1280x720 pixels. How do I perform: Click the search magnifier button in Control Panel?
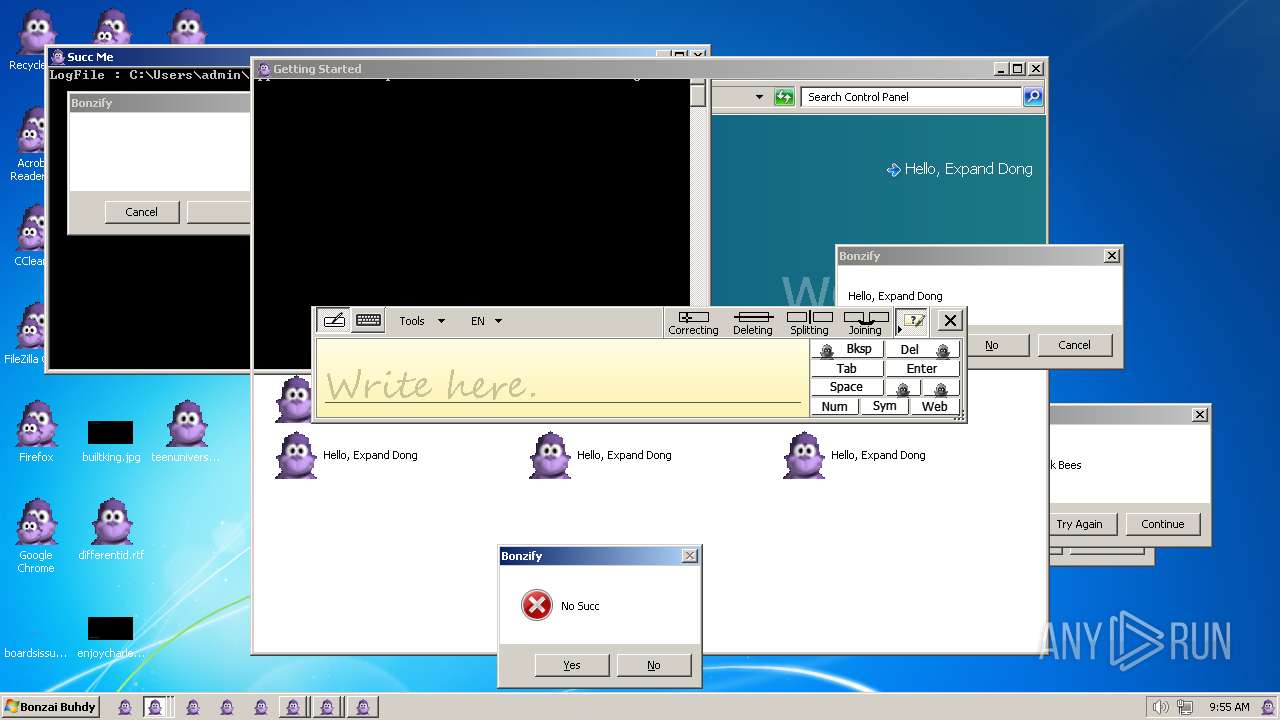(x=1033, y=97)
